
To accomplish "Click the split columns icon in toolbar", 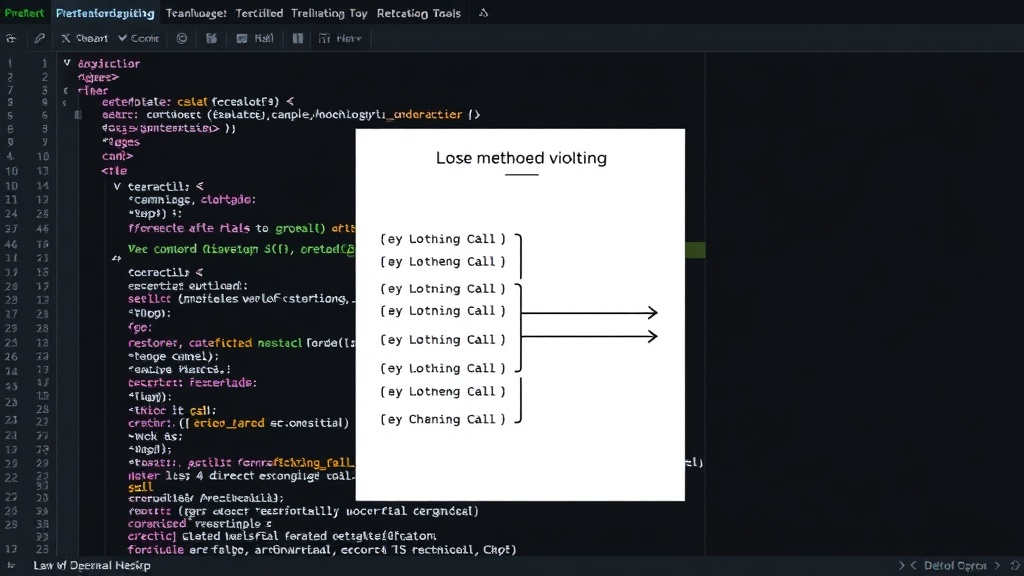I will (298, 39).
